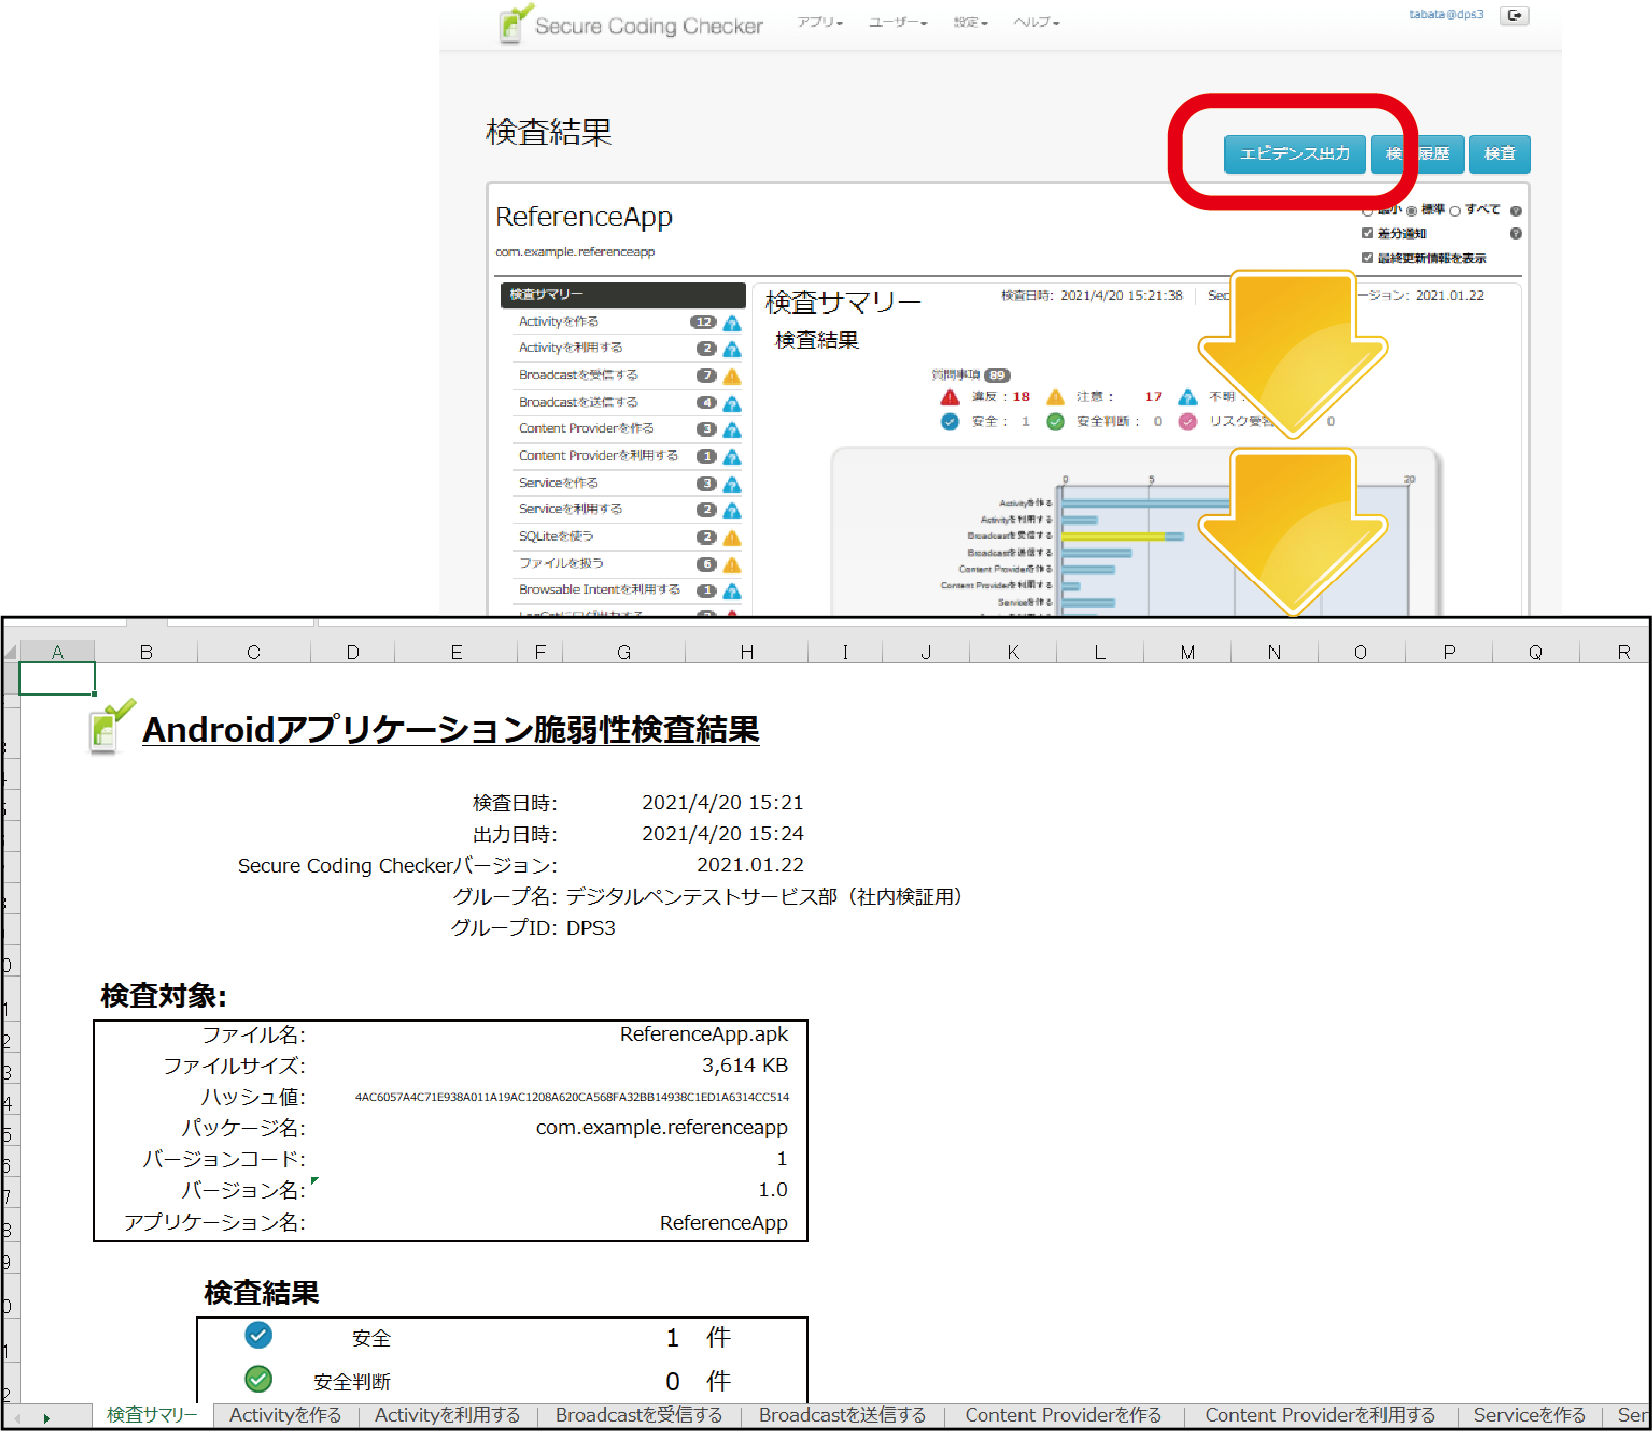
Task: Click pink リスク受容 status icon
Action: coord(1188,421)
